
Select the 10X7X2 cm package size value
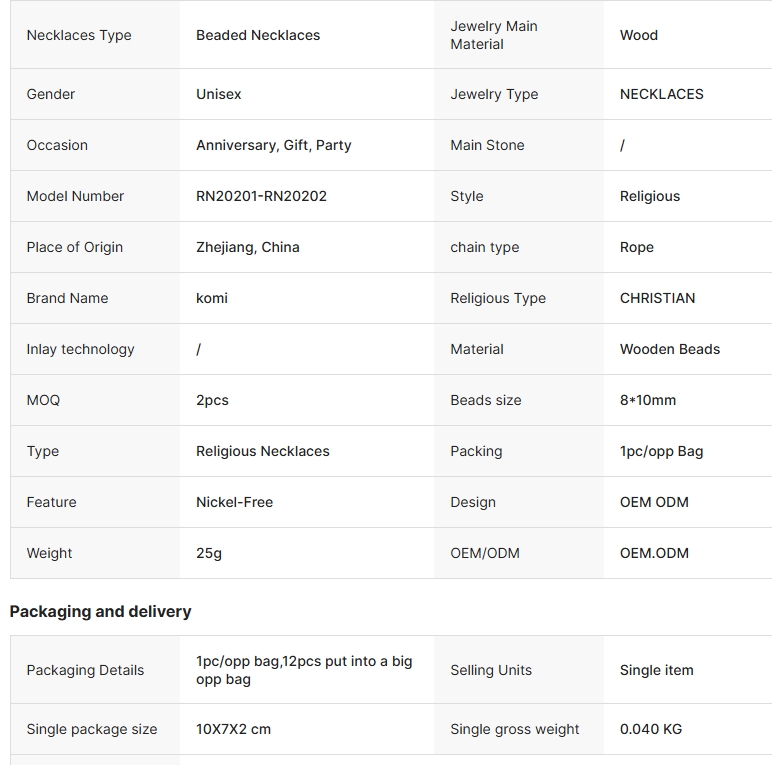click(x=233, y=729)
